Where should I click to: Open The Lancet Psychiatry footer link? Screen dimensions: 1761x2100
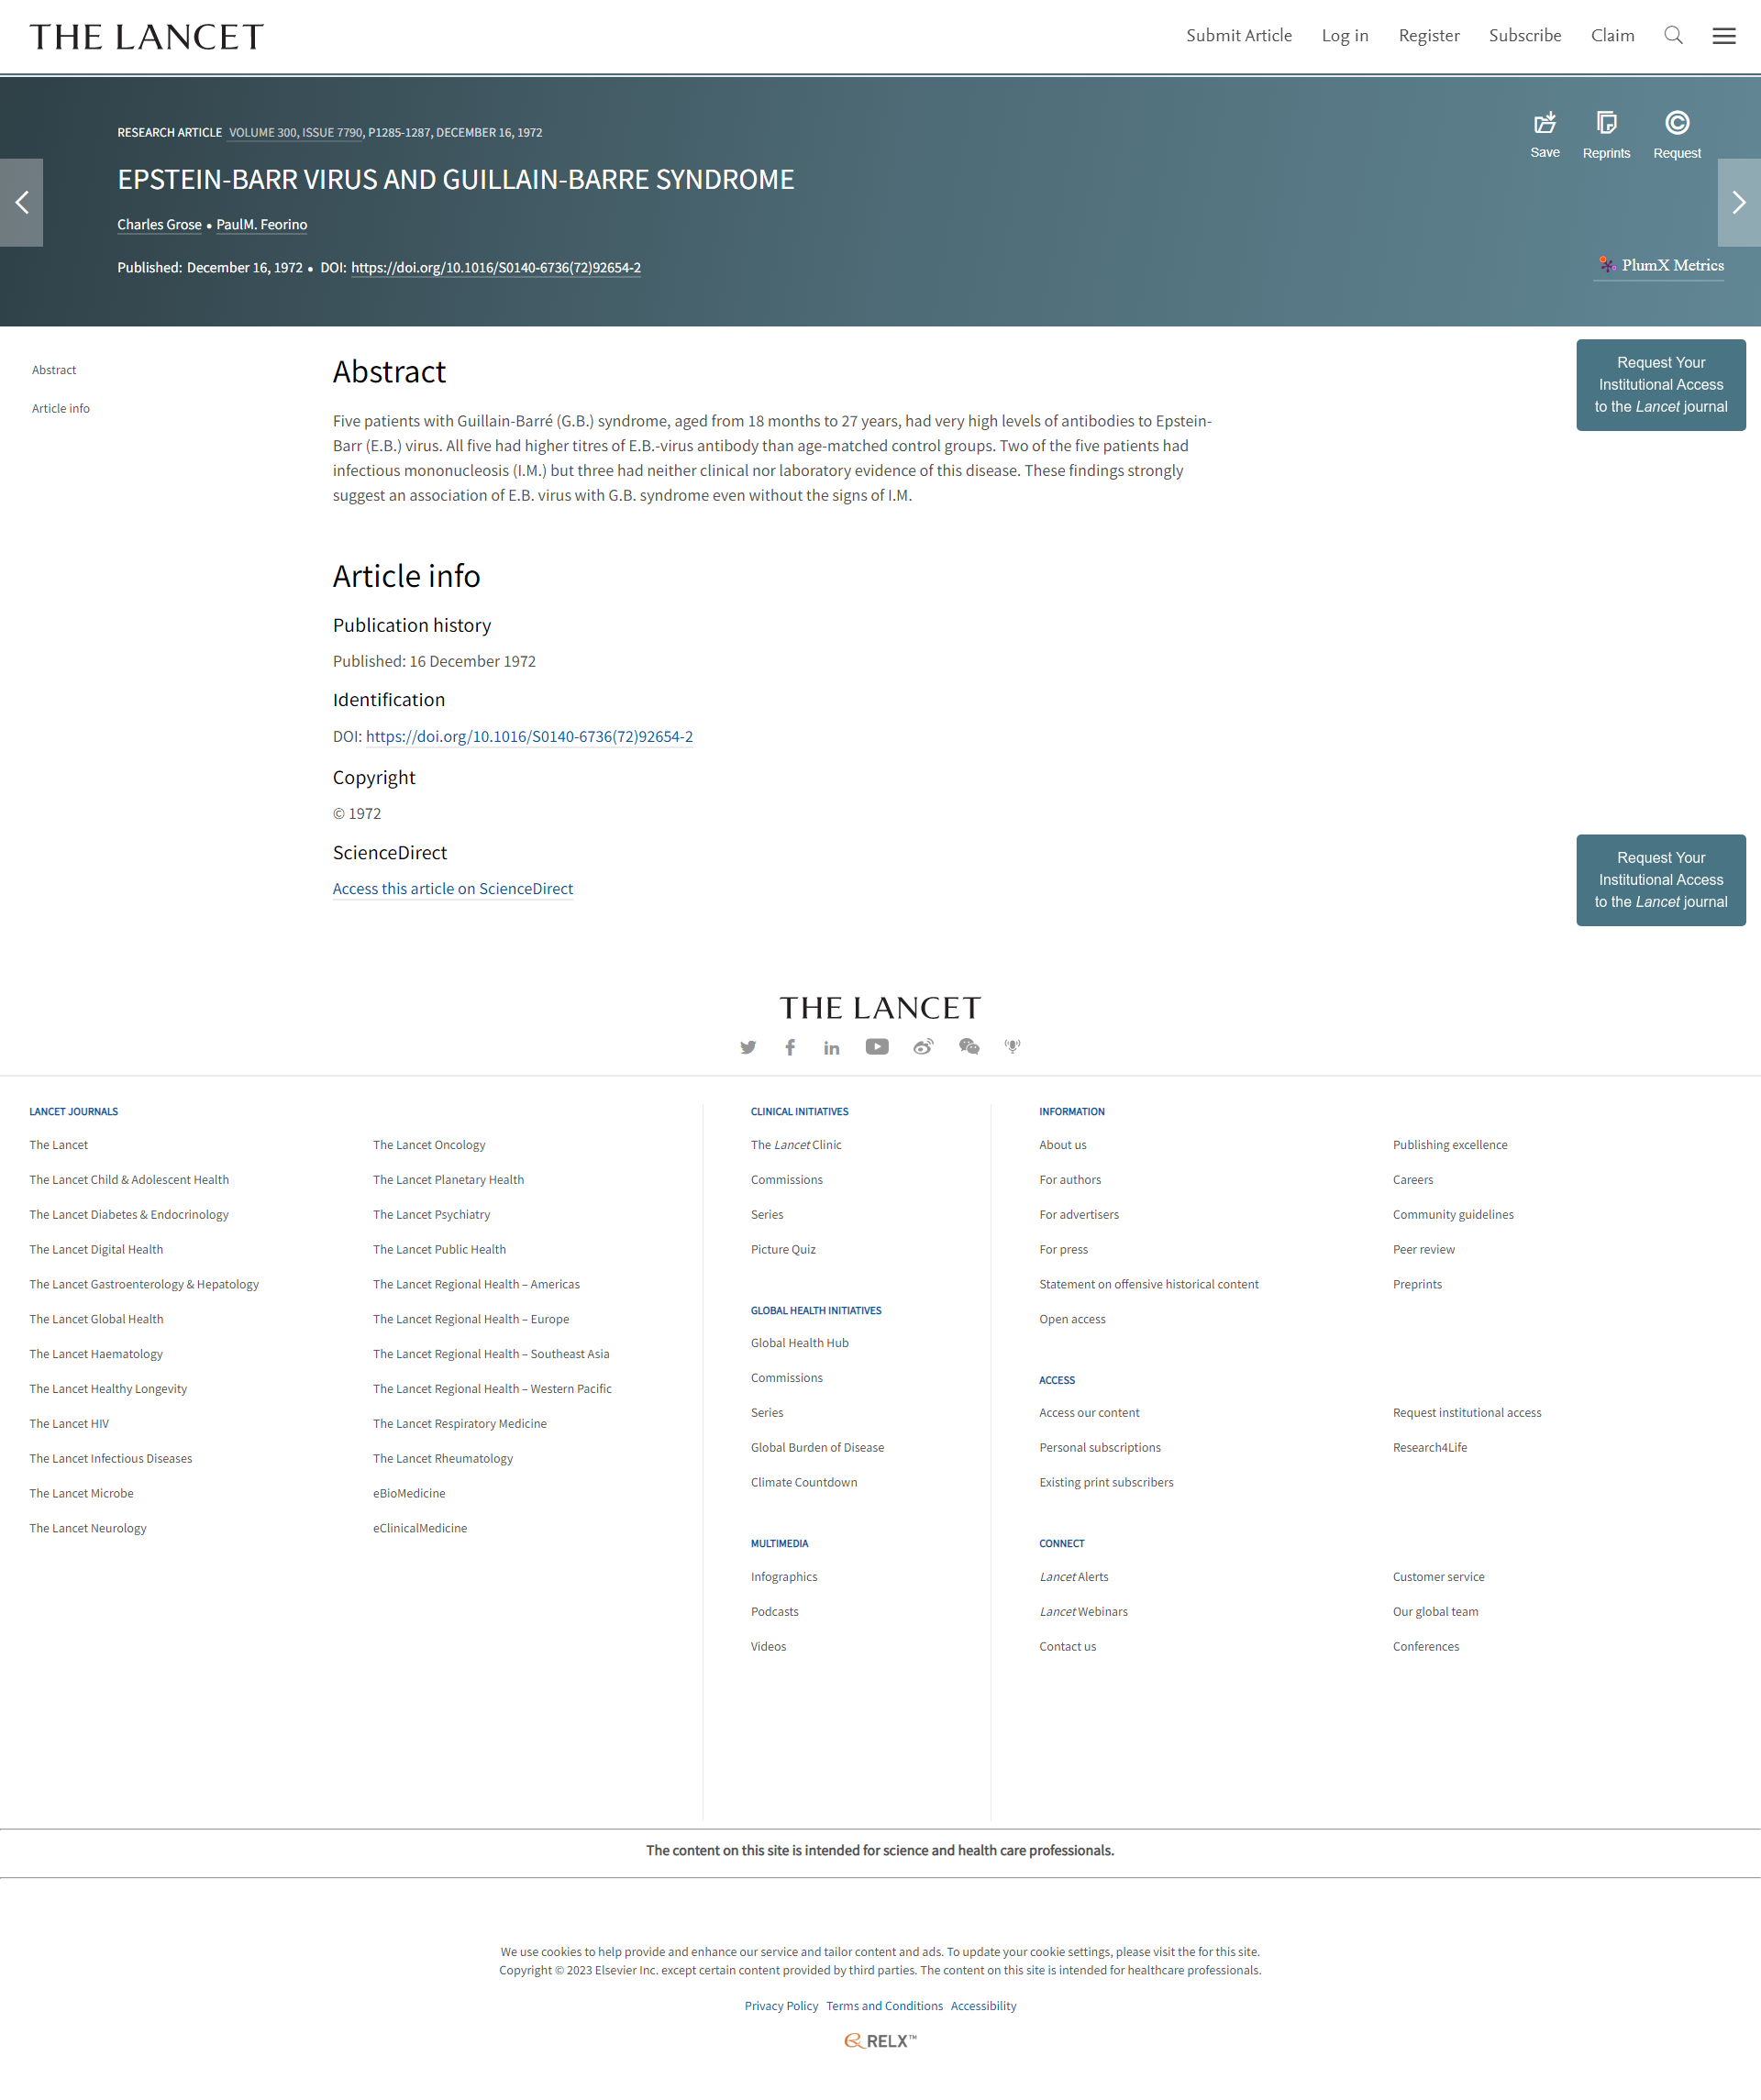(x=432, y=1215)
